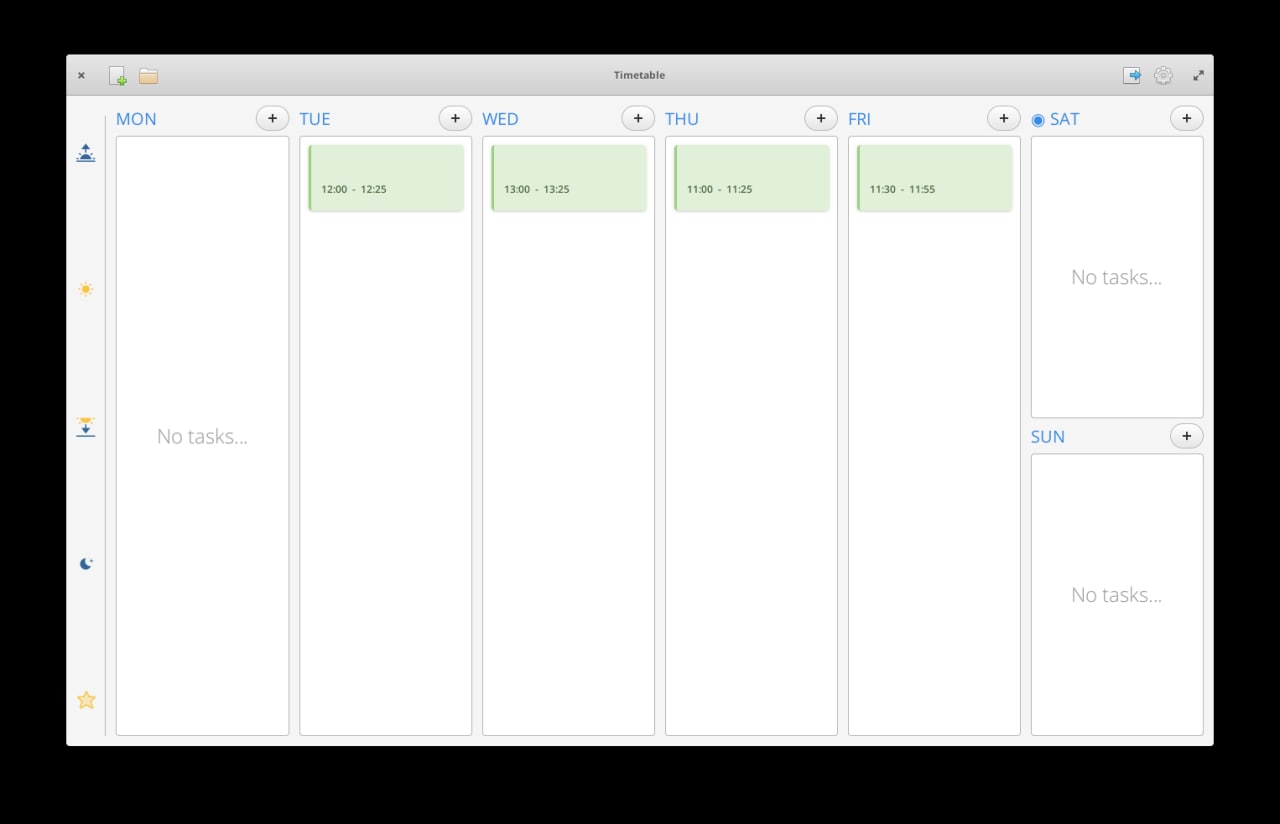Click the SUN day header
1280x824 pixels.
pos(1048,437)
